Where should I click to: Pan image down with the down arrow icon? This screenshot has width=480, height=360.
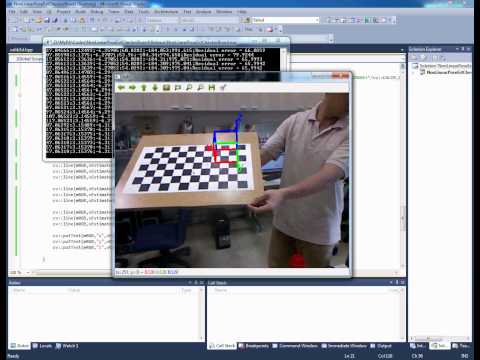click(x=155, y=88)
